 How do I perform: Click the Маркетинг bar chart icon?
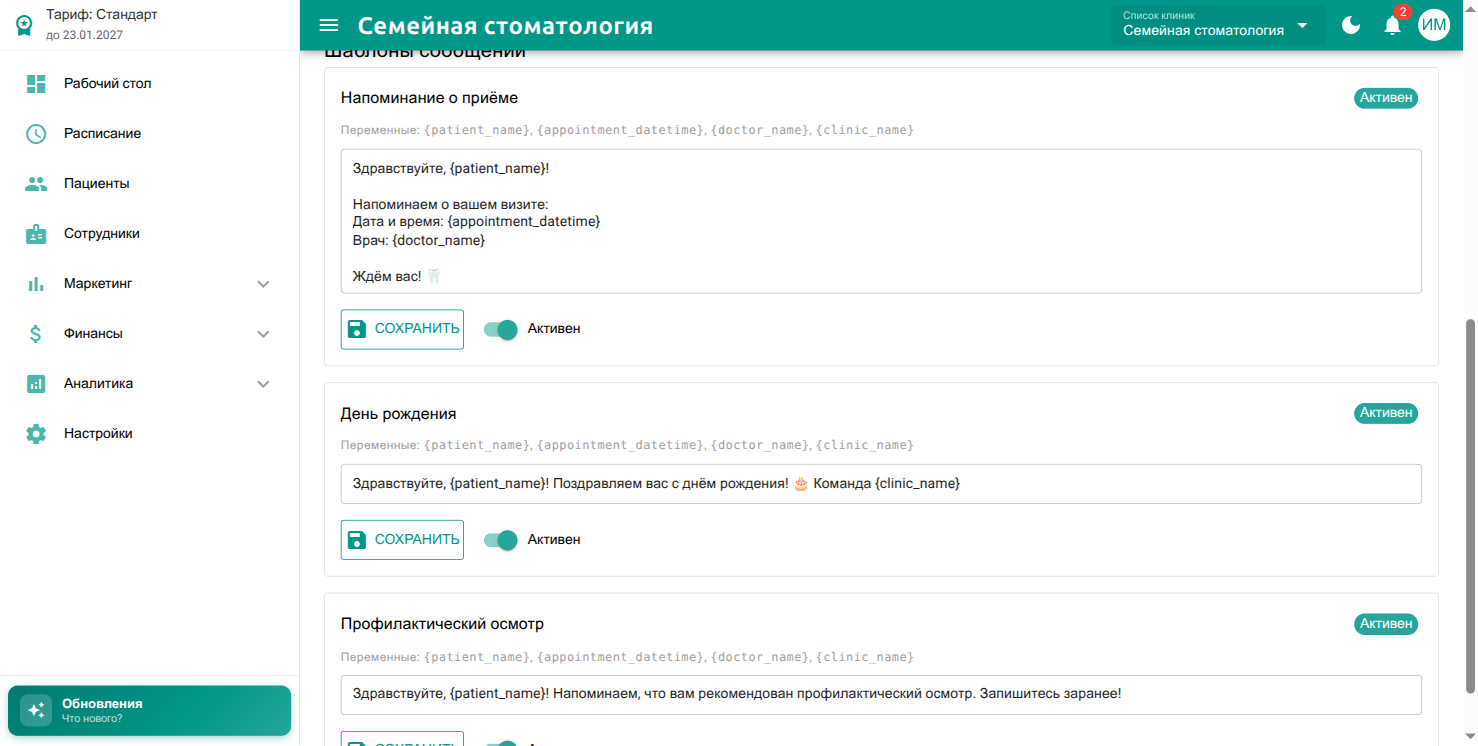(x=36, y=283)
